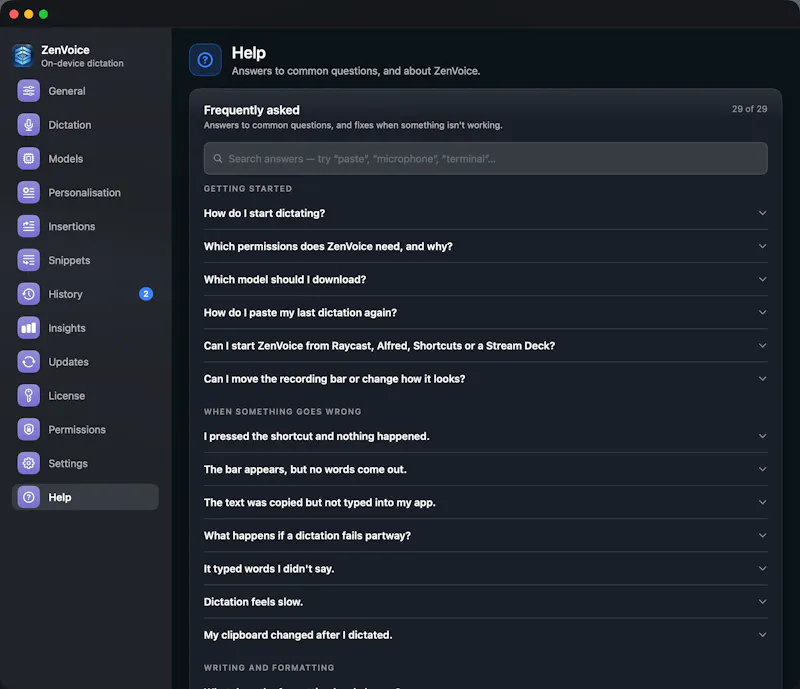Select the Insights bar chart icon
The width and height of the screenshot is (800, 689).
pyautogui.click(x=29, y=328)
